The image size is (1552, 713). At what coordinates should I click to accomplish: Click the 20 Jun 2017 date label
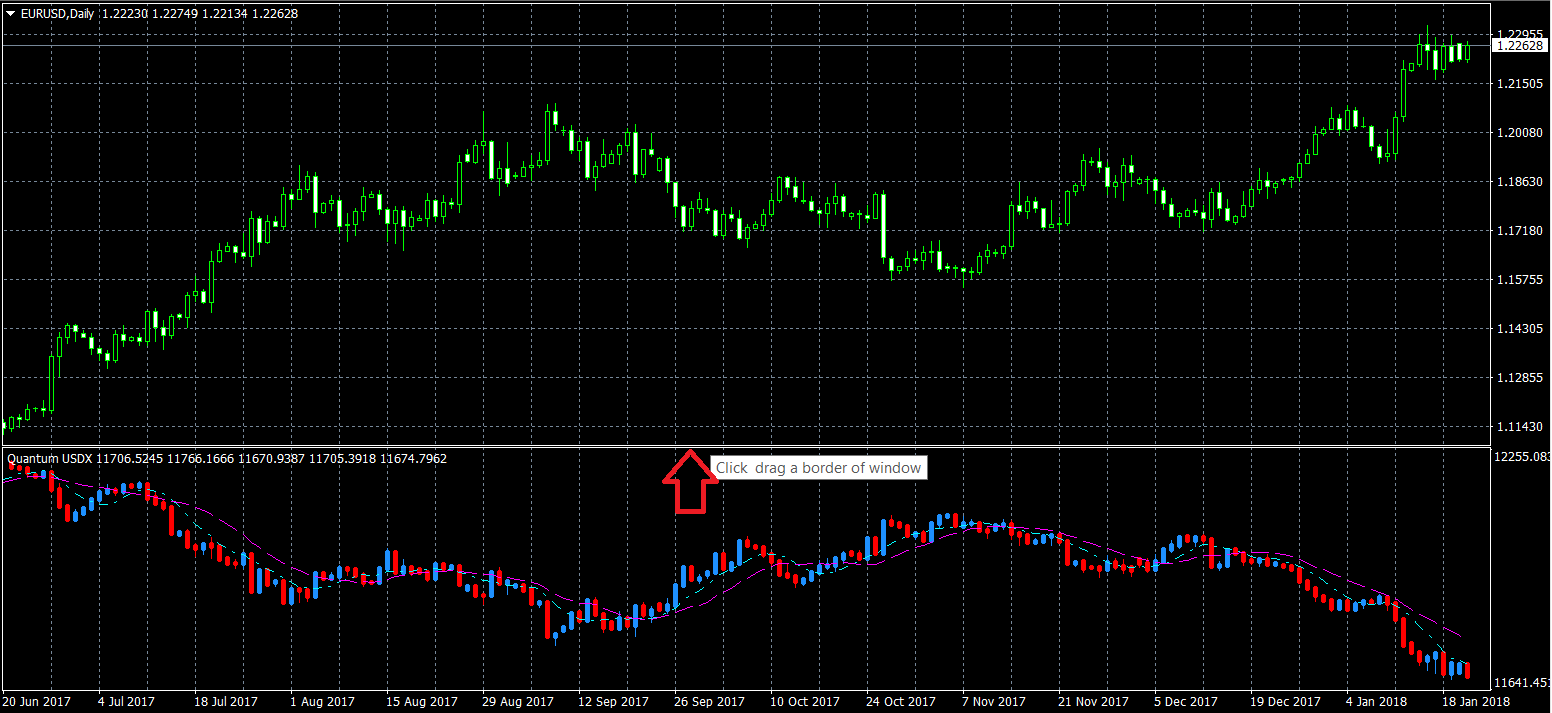pyautogui.click(x=38, y=702)
